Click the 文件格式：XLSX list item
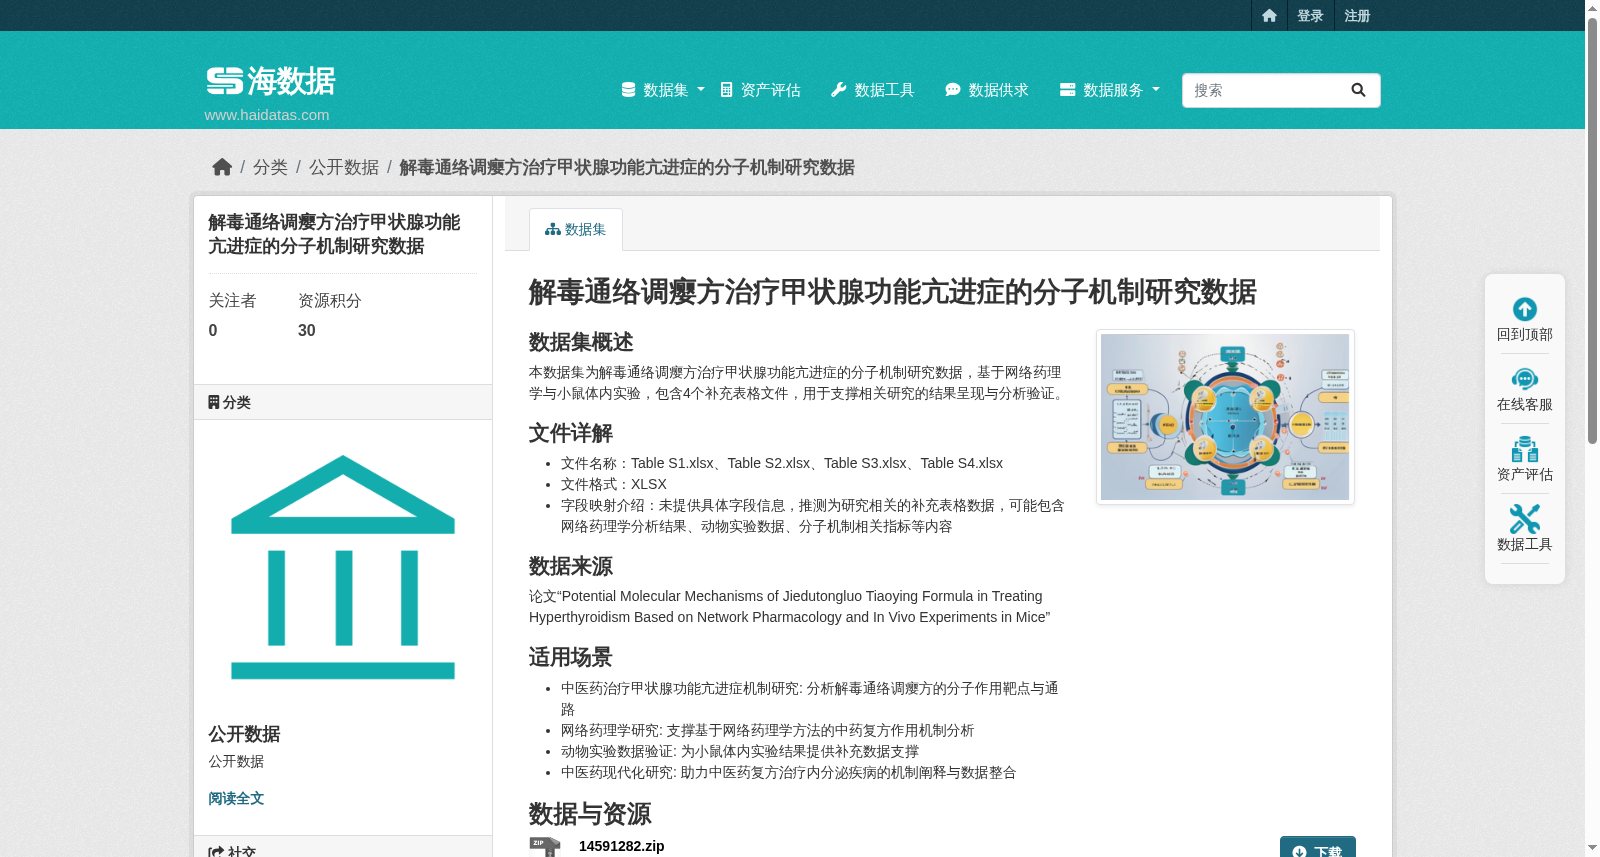1600x857 pixels. pos(614,484)
